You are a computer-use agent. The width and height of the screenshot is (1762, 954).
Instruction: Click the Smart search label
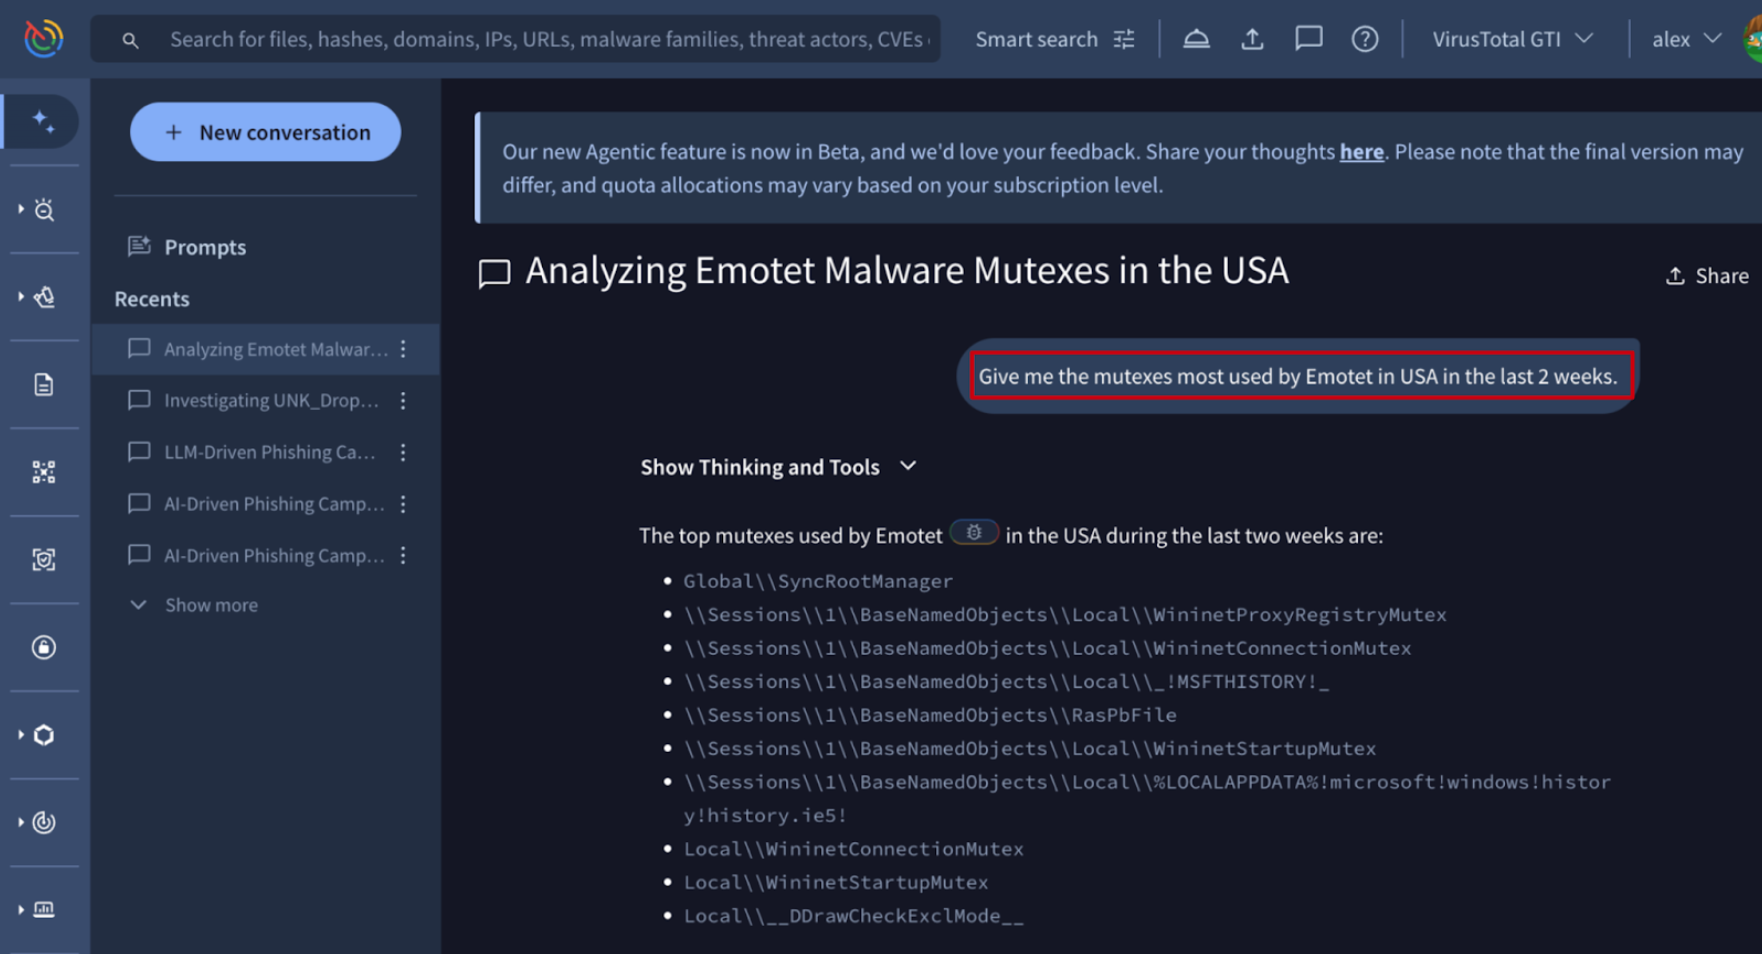1036,39
